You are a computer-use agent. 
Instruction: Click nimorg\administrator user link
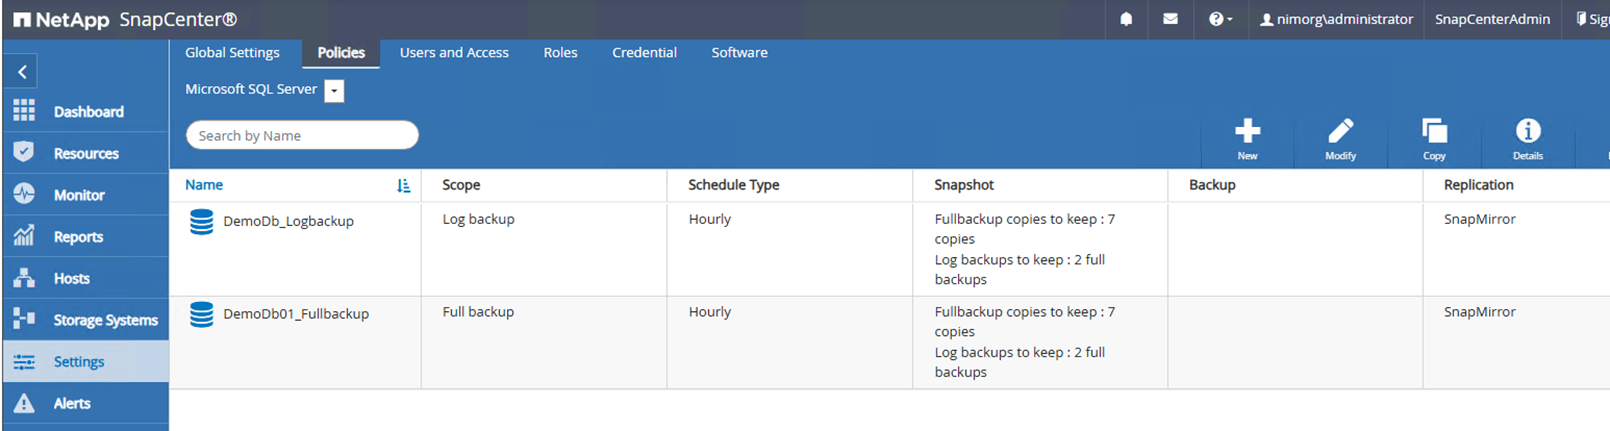1336,19
